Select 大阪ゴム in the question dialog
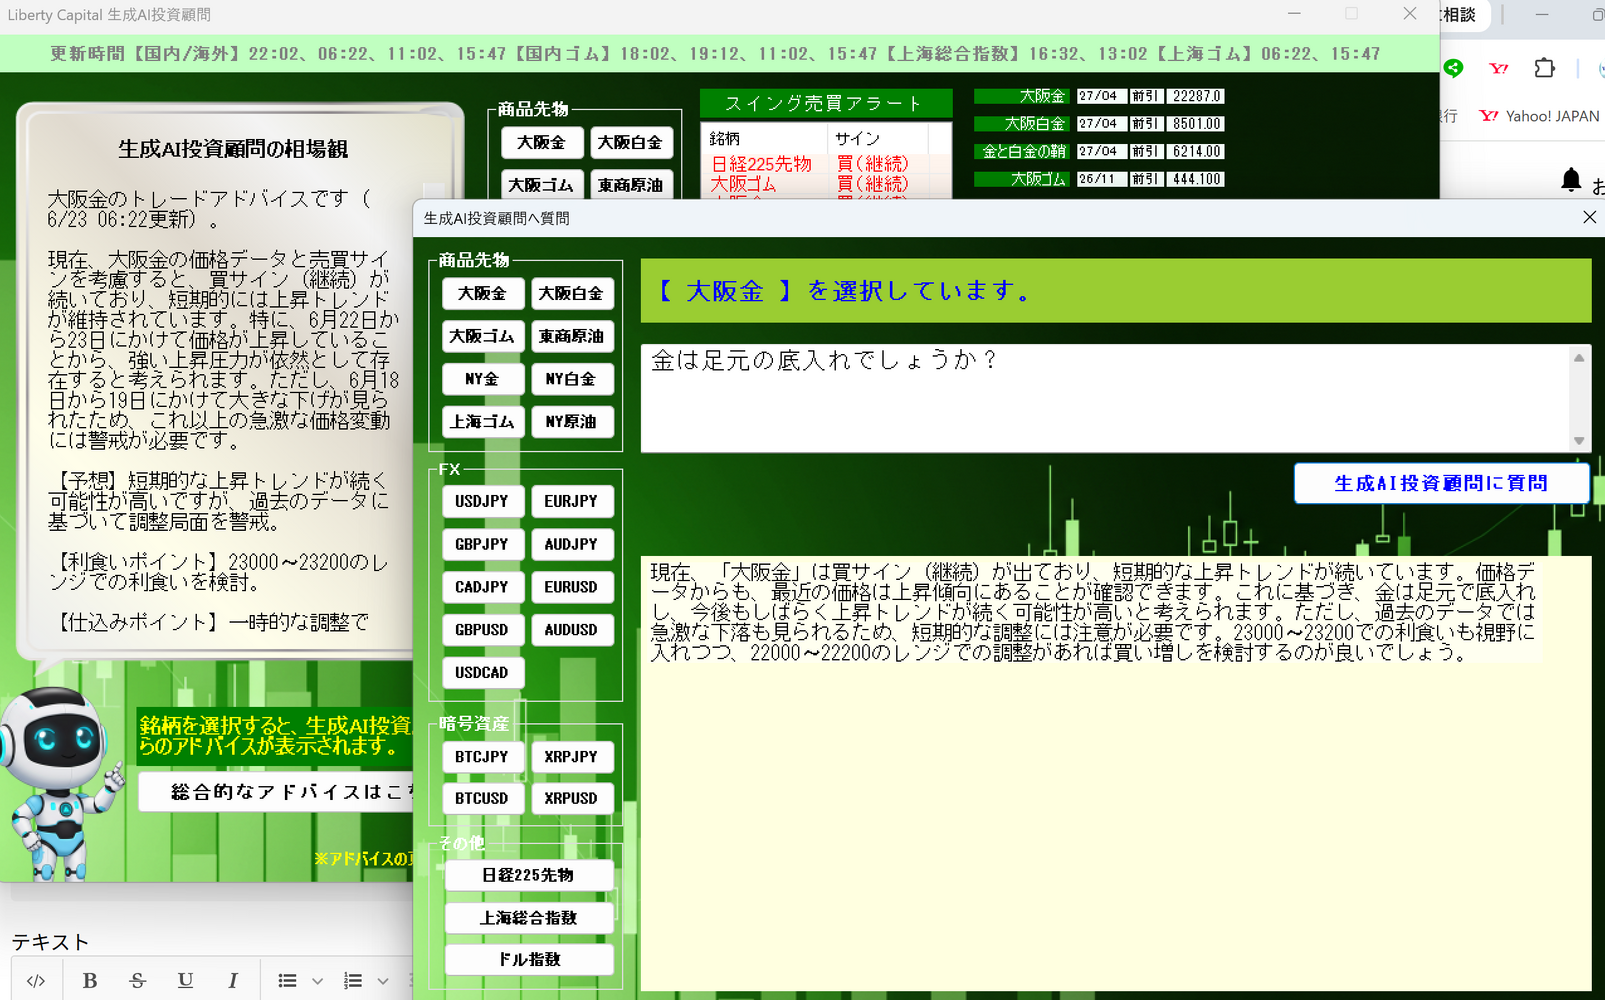 tap(482, 337)
